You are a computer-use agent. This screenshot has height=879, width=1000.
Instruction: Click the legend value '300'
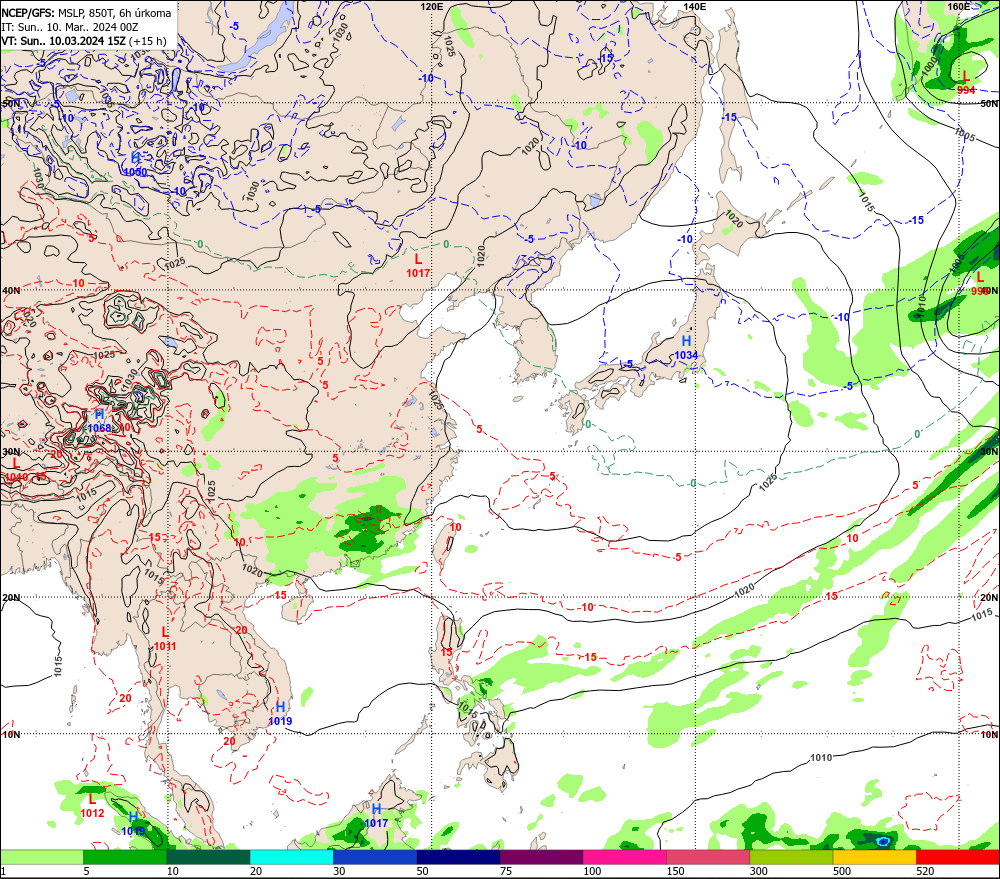pos(758,871)
